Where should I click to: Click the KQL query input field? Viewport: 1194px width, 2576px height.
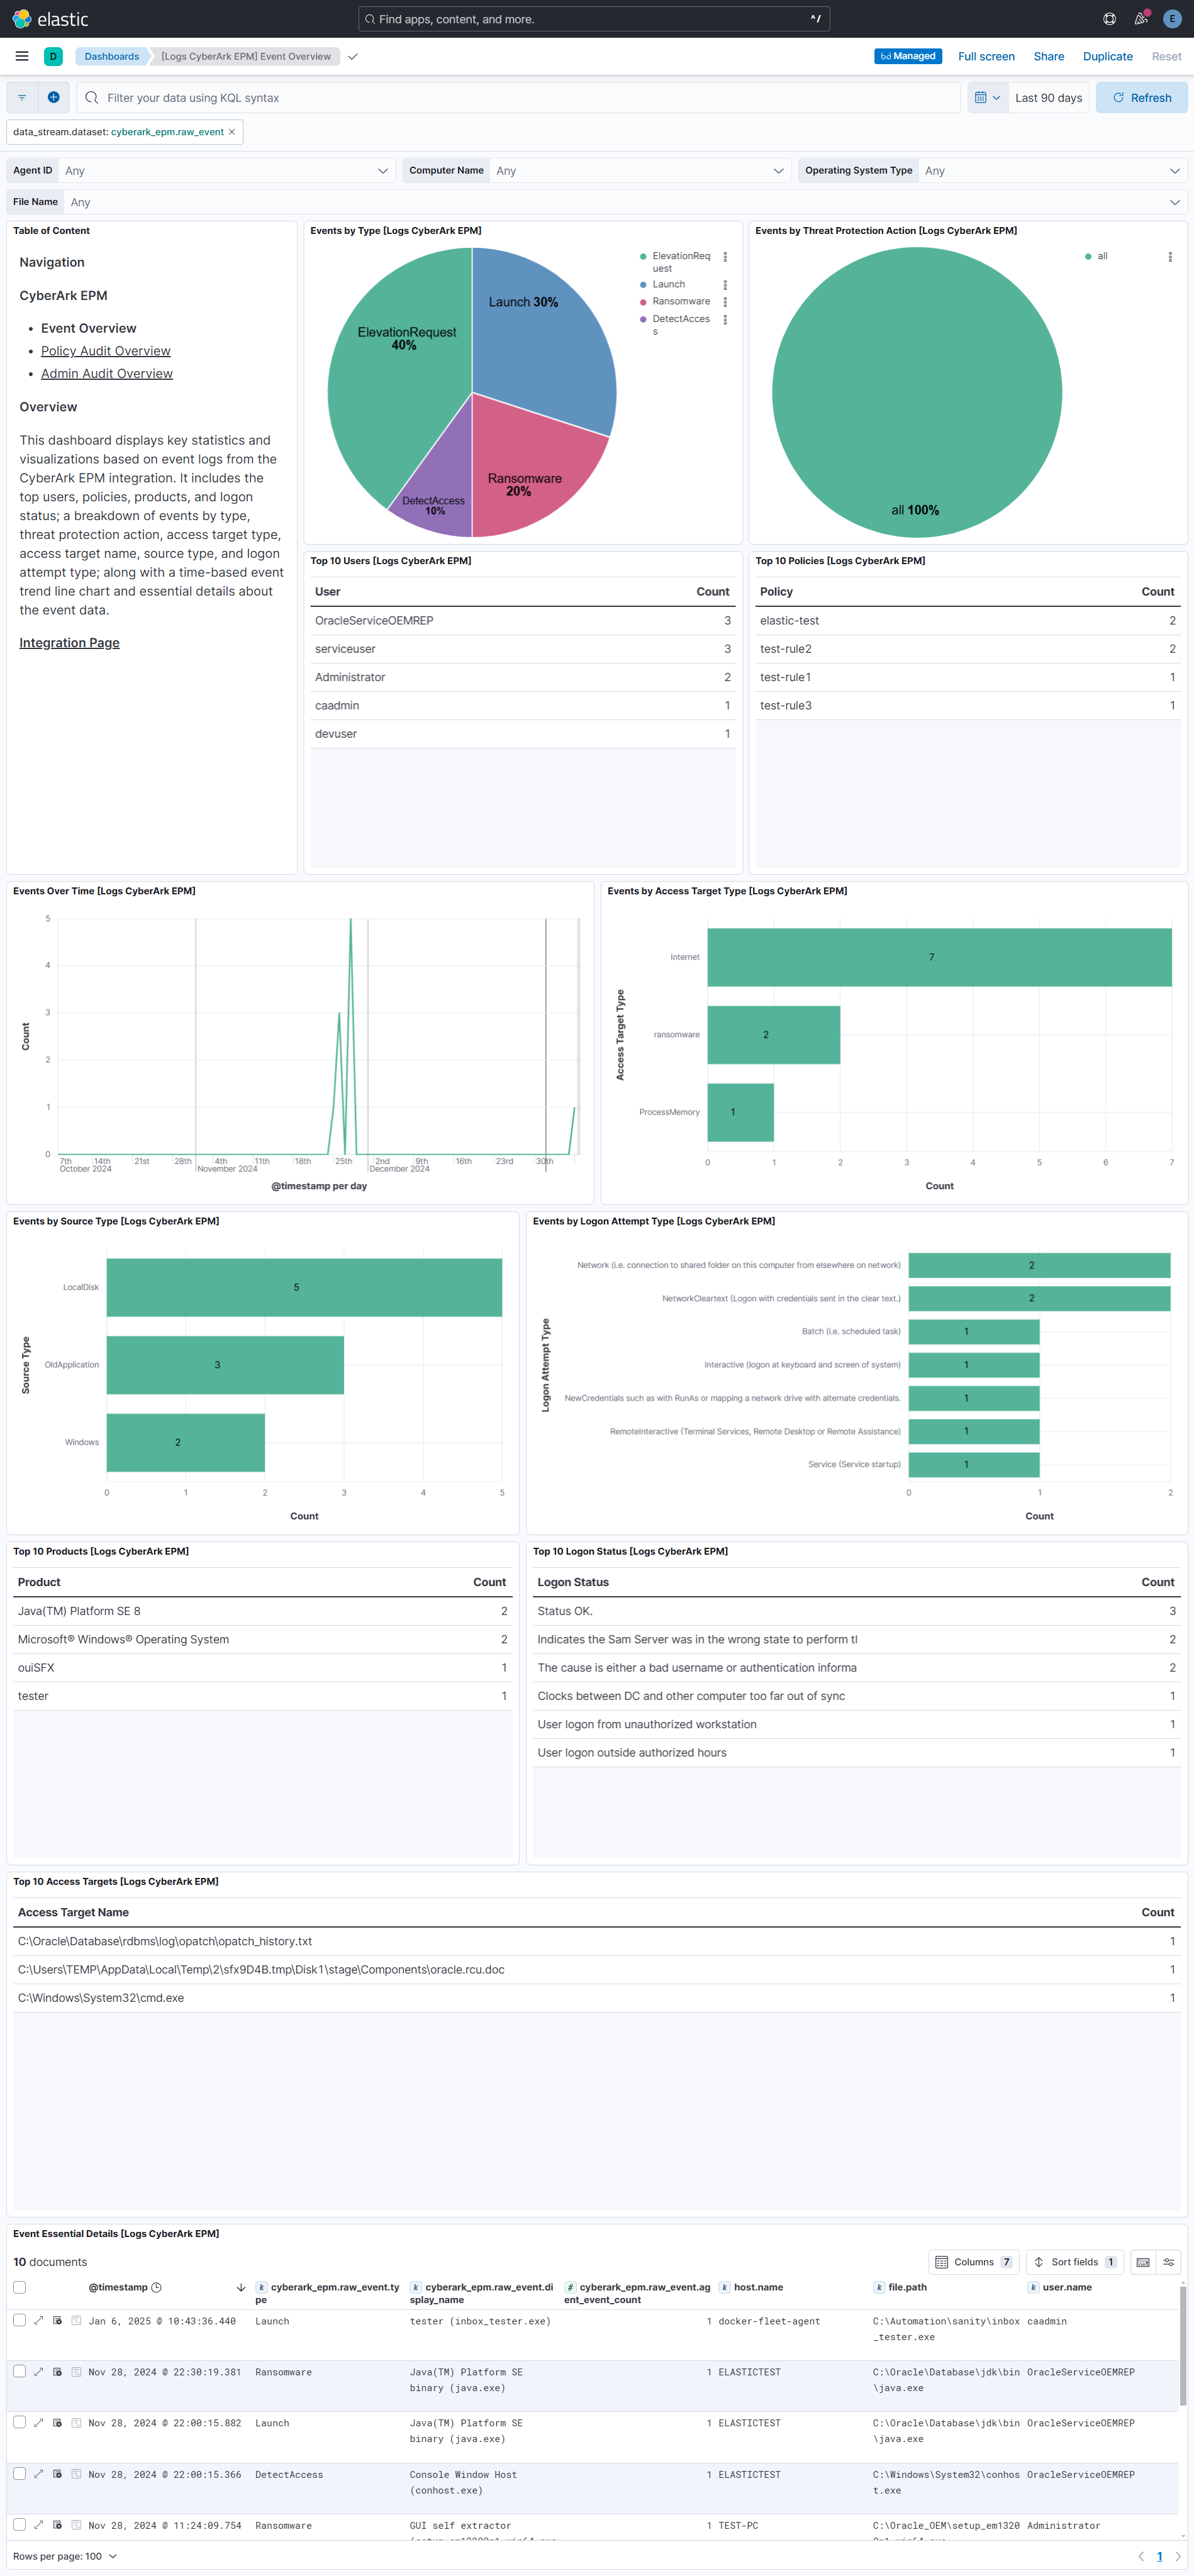[520, 97]
